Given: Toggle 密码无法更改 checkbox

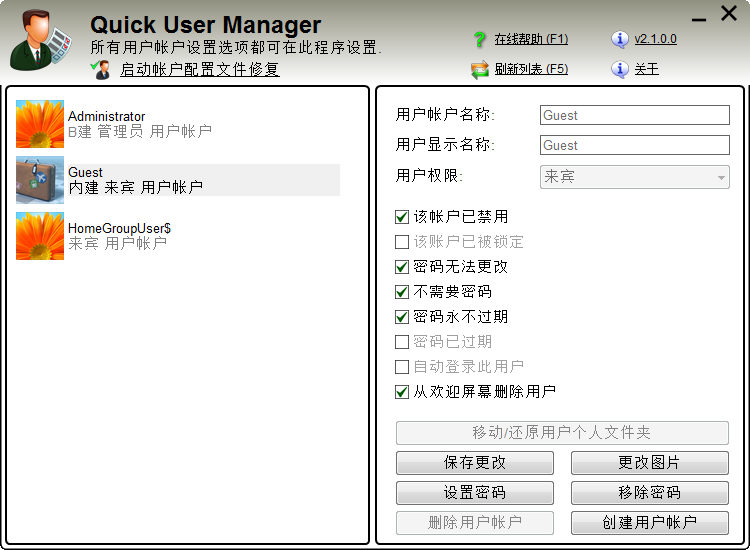Looking at the screenshot, I should (x=402, y=267).
